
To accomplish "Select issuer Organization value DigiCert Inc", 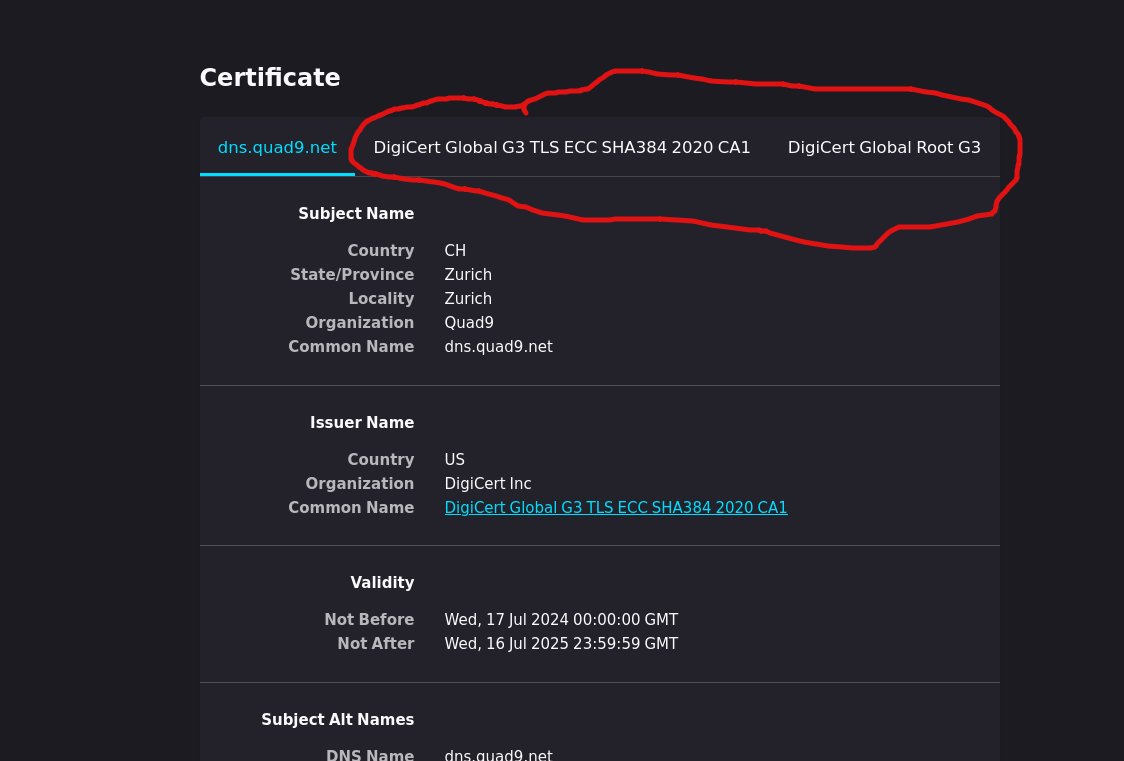I will pos(487,484).
